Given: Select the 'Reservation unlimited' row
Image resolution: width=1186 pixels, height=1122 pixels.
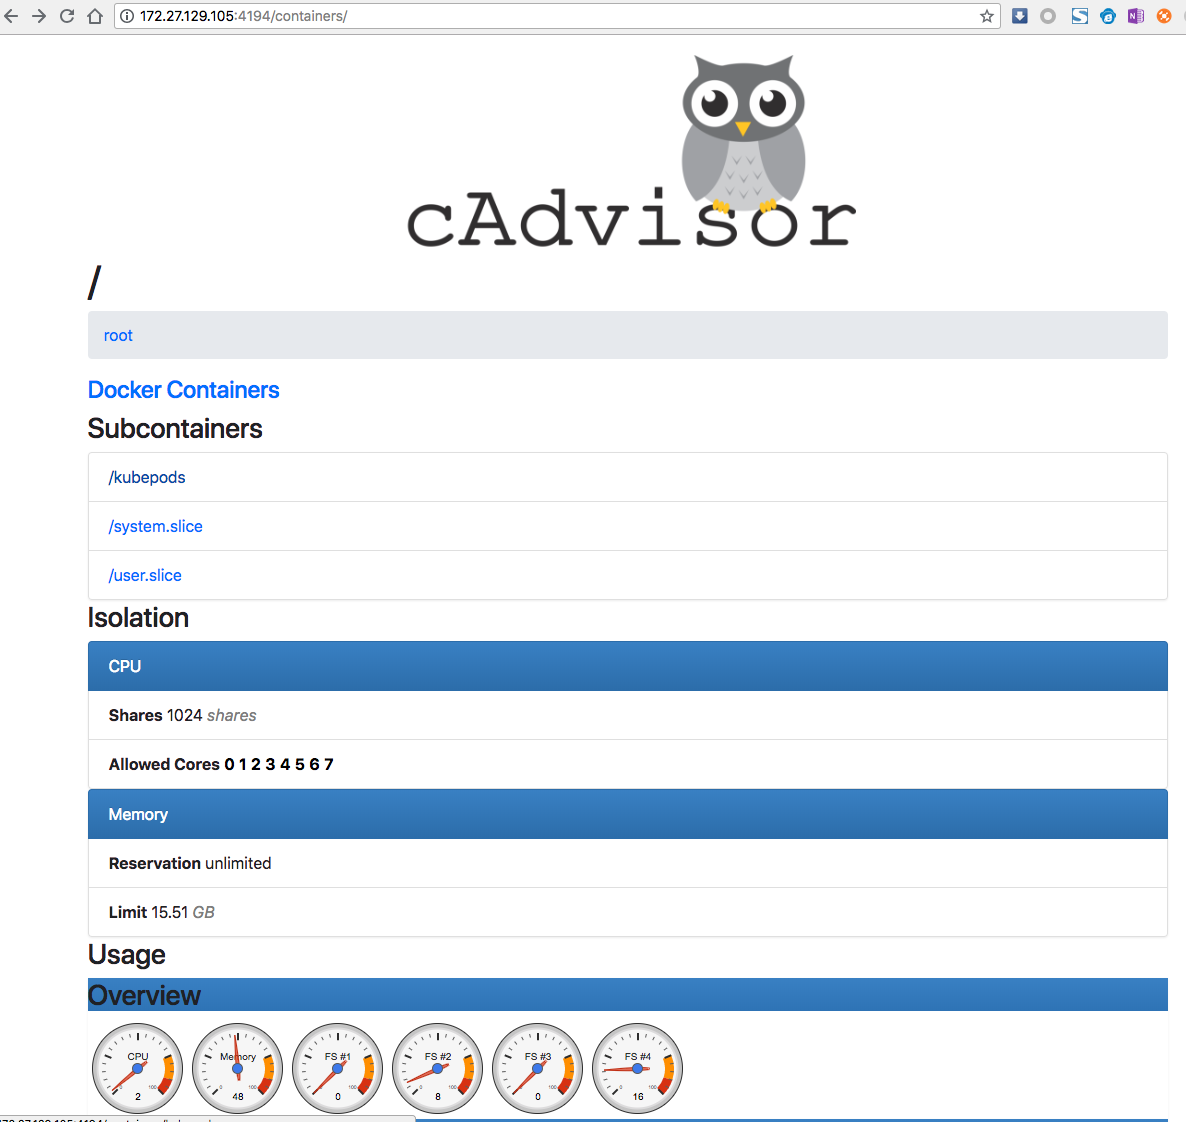Looking at the screenshot, I should (x=628, y=863).
